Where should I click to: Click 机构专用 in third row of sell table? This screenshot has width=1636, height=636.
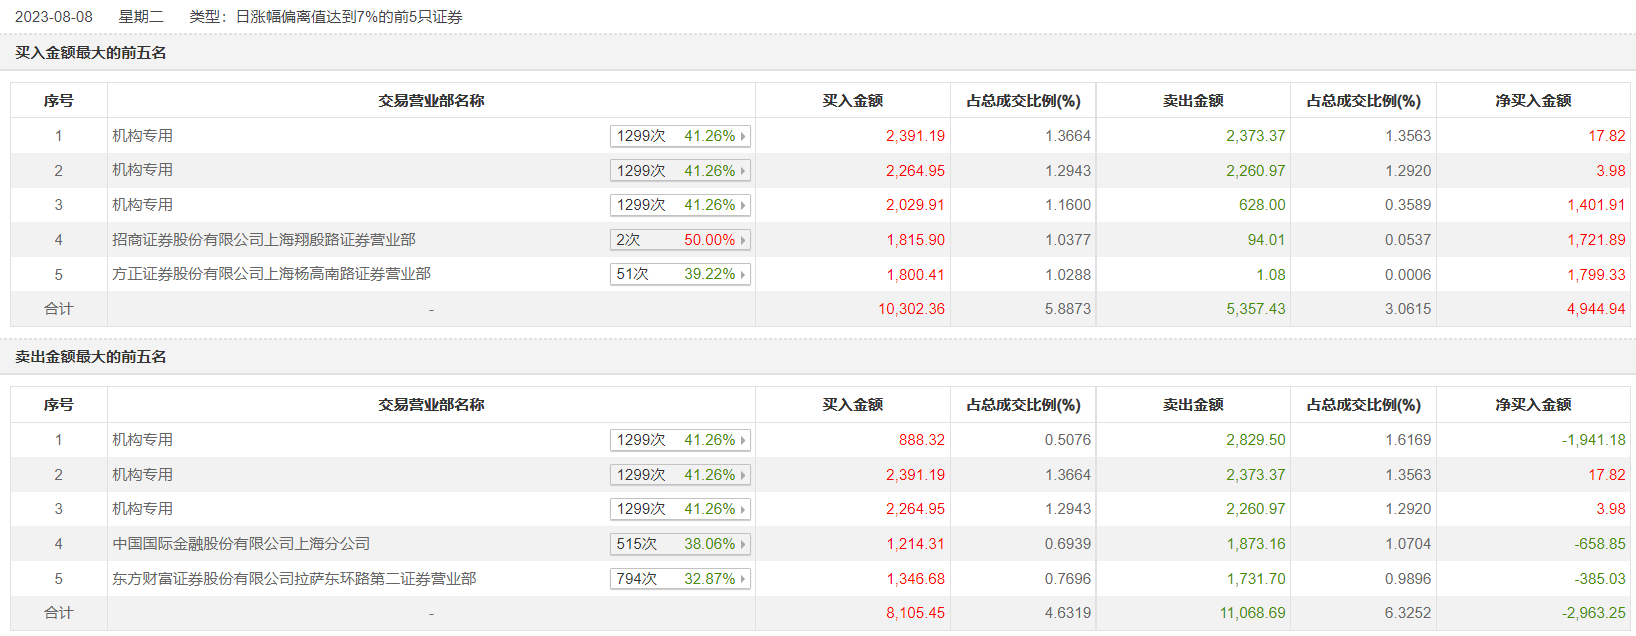(142, 509)
